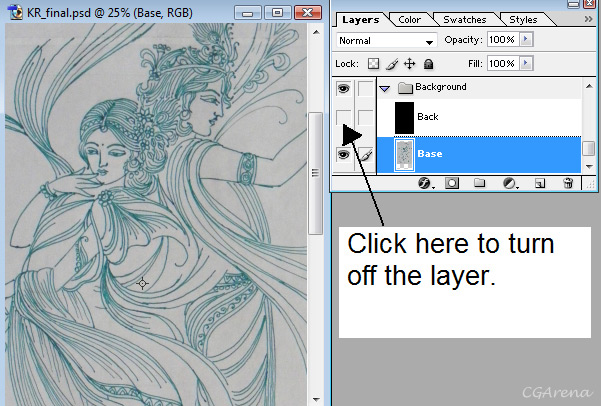Delete layer with trash icon
601x406 pixels.
568,183
